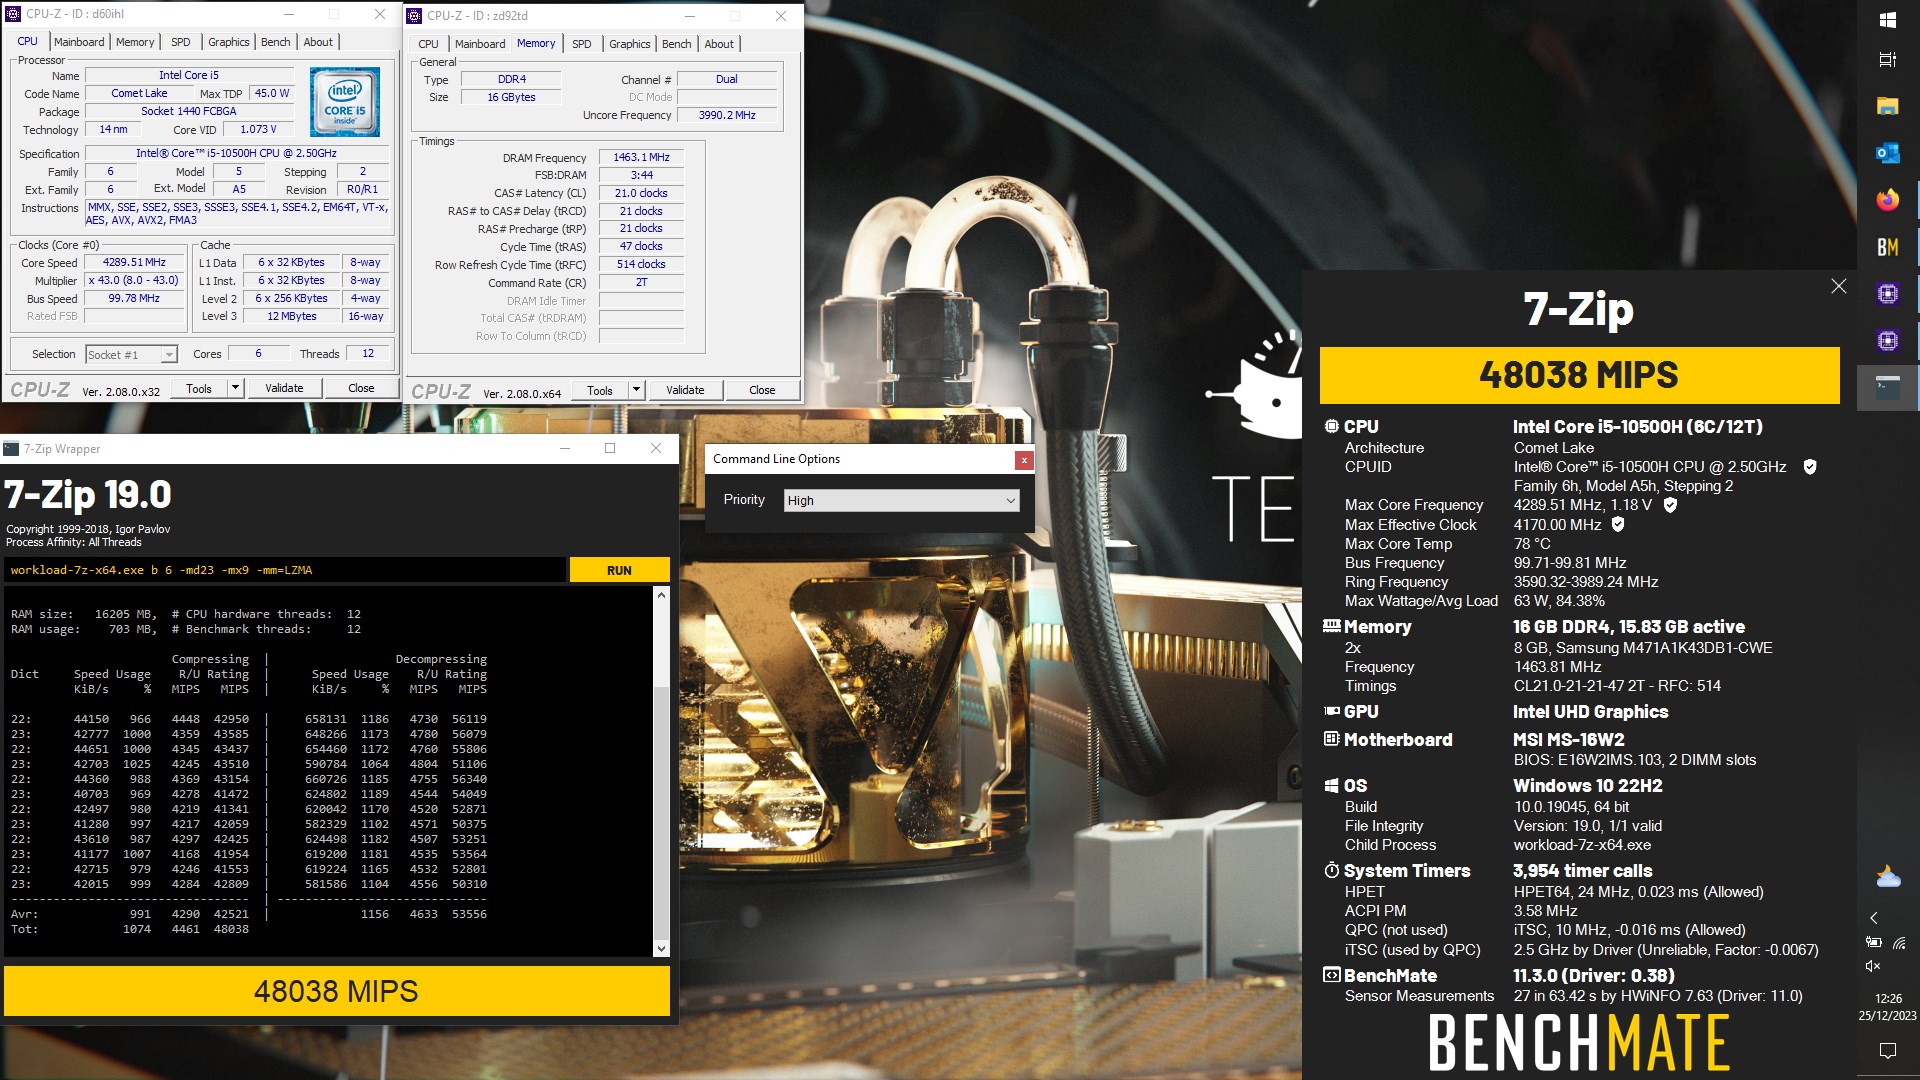Click the DRAM Frequency value 1463.1 MHz
This screenshot has width=1920, height=1080.
641,157
